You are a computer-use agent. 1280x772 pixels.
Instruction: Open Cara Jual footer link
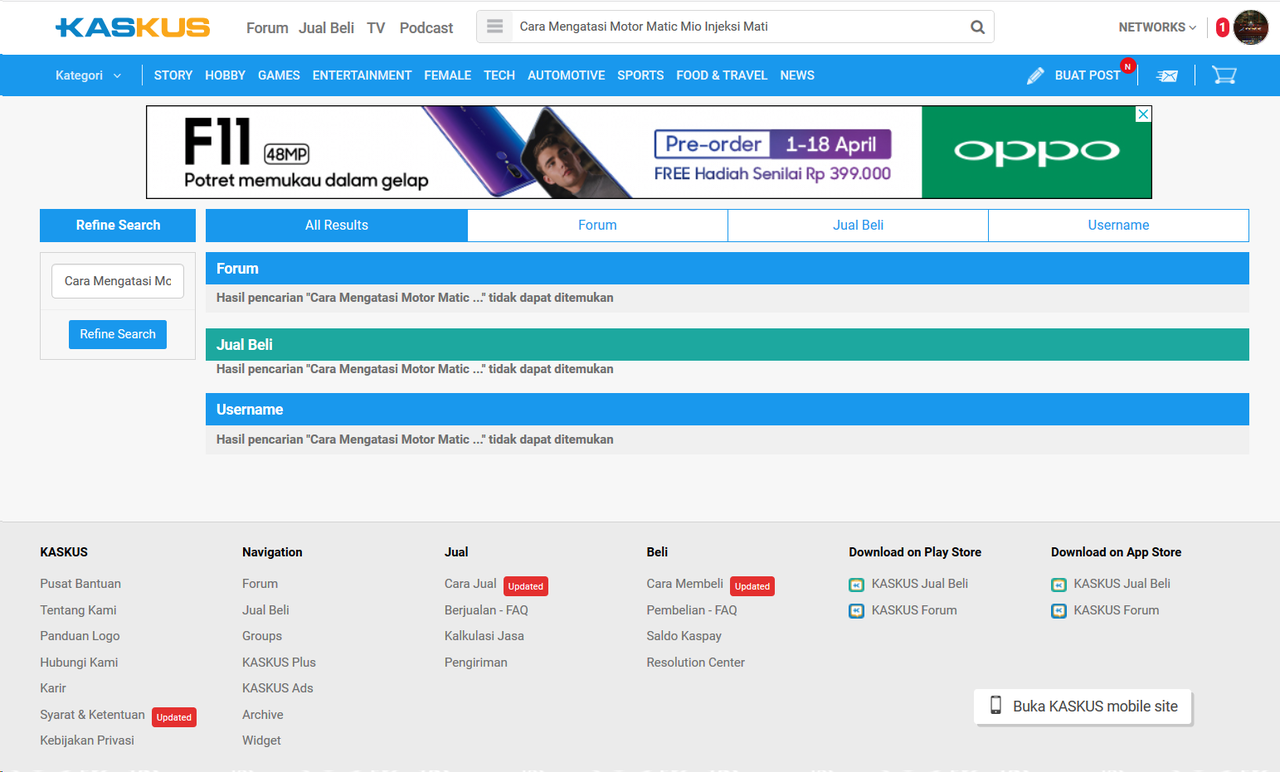tap(470, 584)
